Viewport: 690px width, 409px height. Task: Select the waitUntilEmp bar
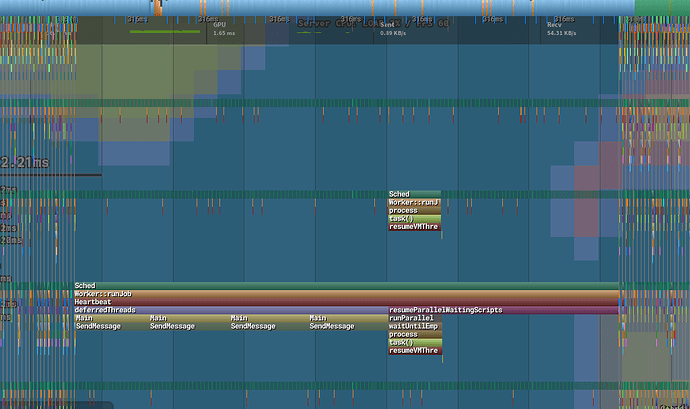pyautogui.click(x=415, y=326)
